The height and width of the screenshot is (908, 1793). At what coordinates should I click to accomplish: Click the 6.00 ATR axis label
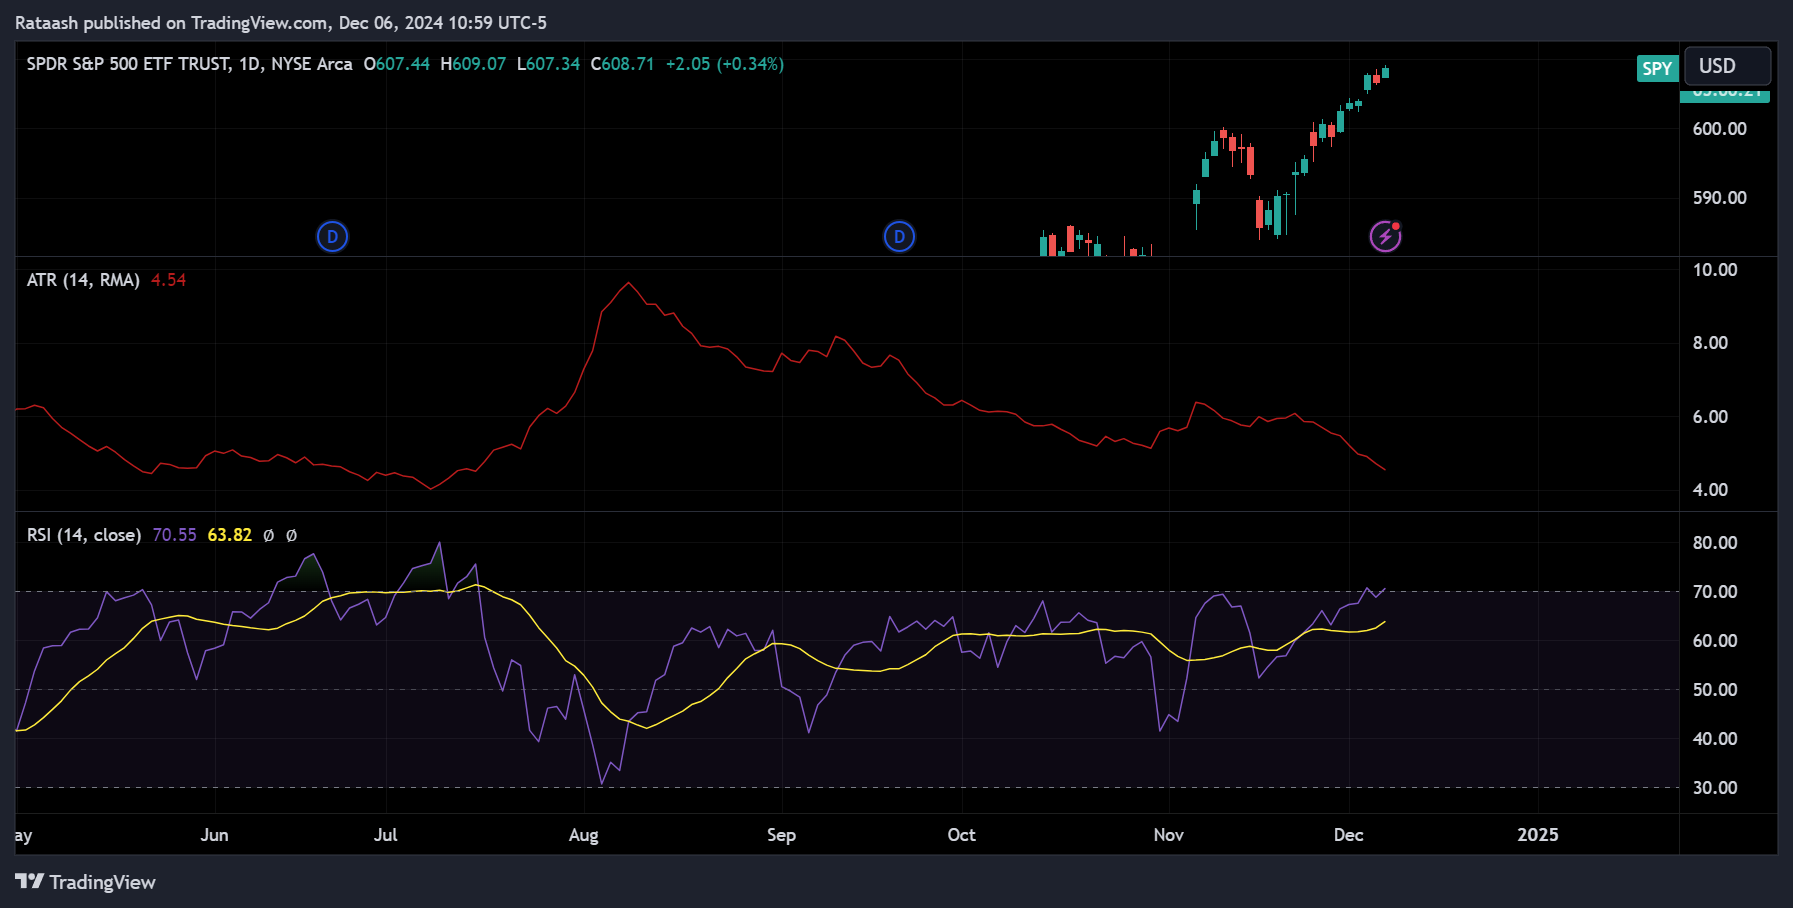tap(1710, 417)
